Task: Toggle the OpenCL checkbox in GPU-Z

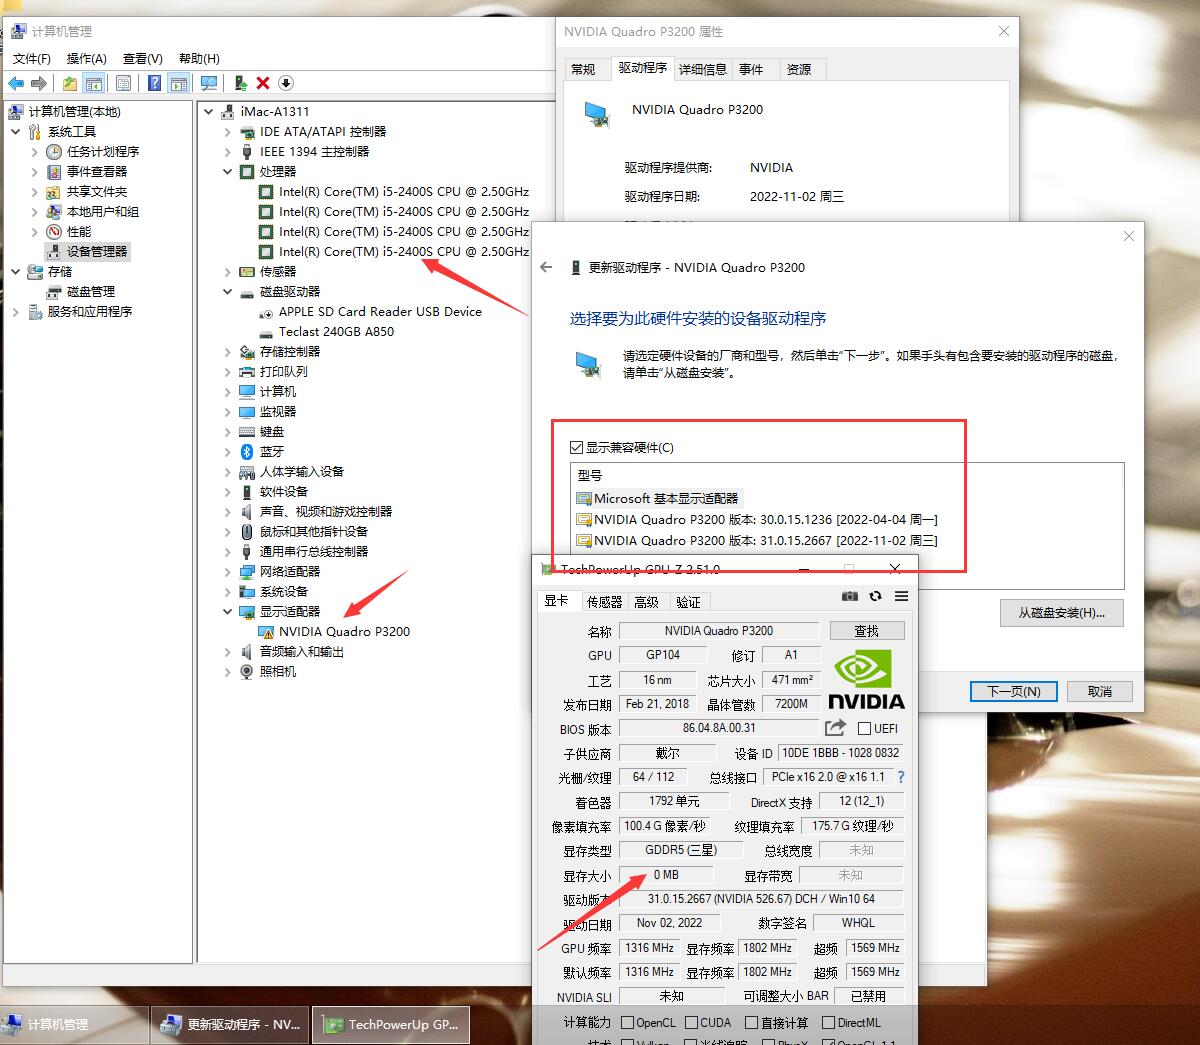Action: click(x=628, y=1022)
